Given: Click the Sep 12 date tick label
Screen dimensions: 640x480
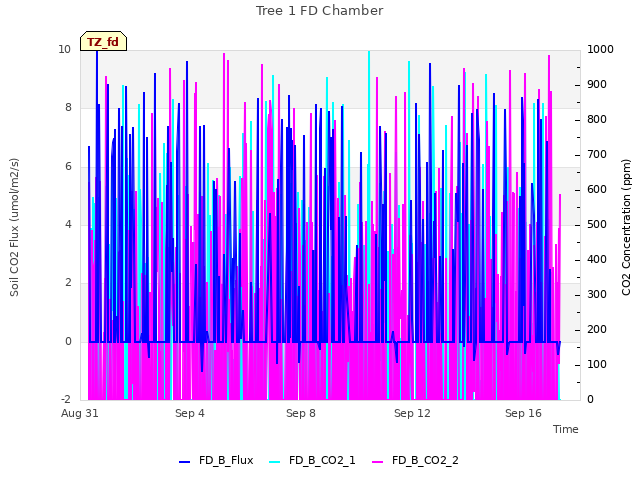Looking at the screenshot, I should 412,413.
